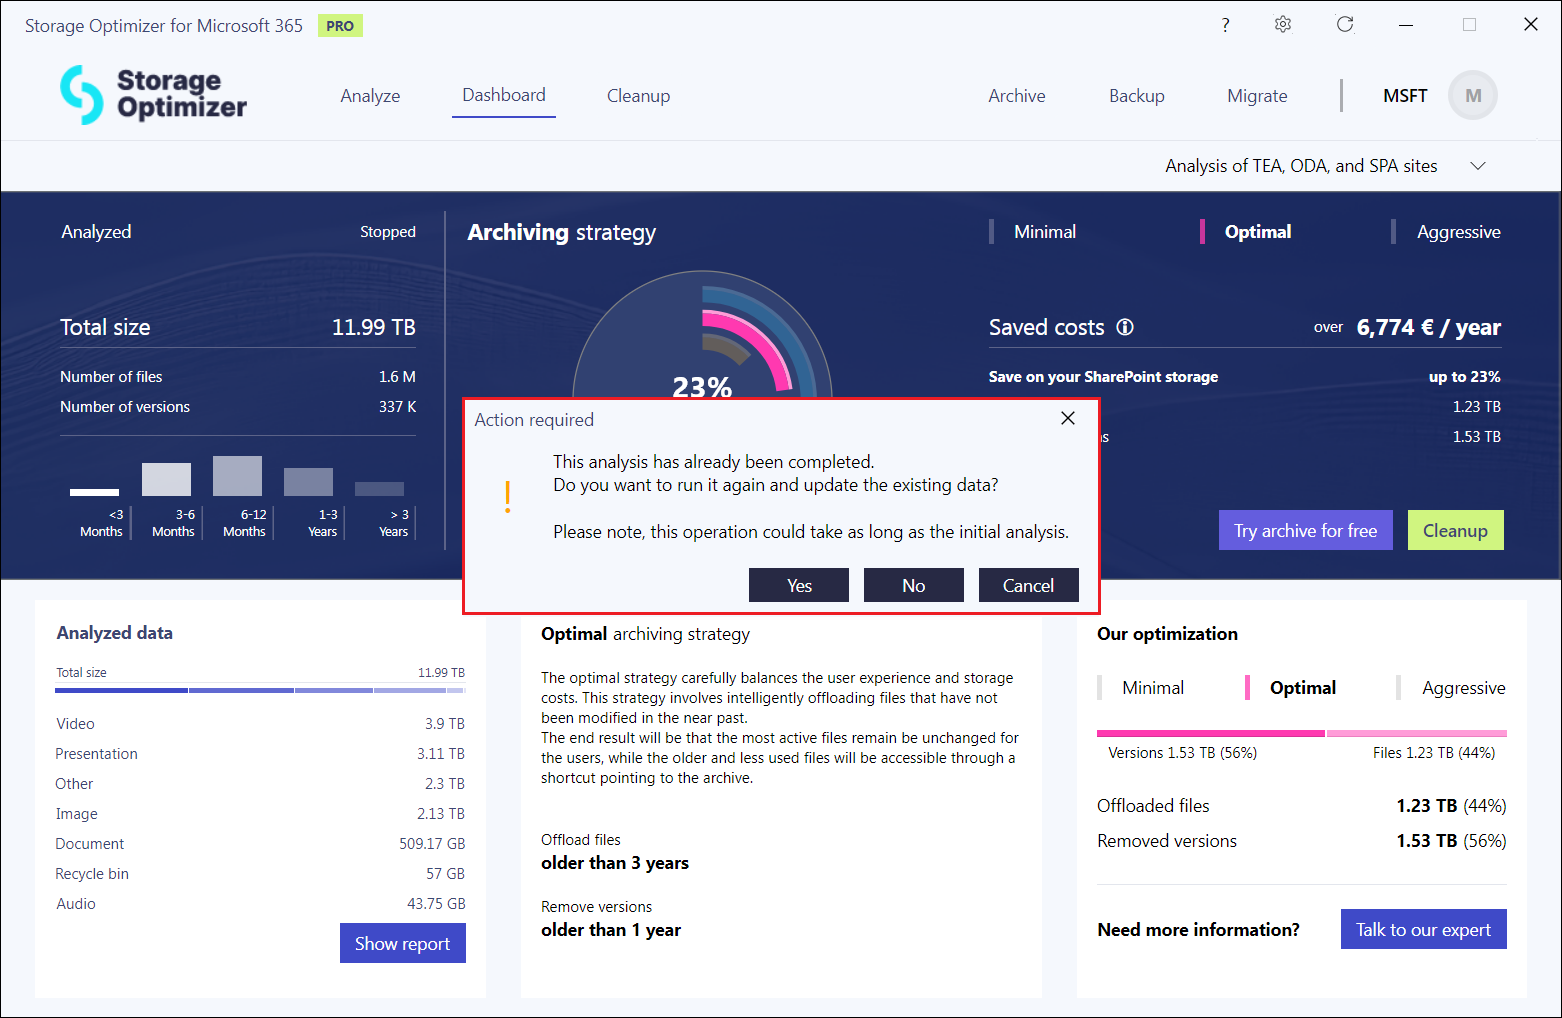Open the Cleanup tab
Viewport: 1562px width, 1018px height.
(x=638, y=96)
